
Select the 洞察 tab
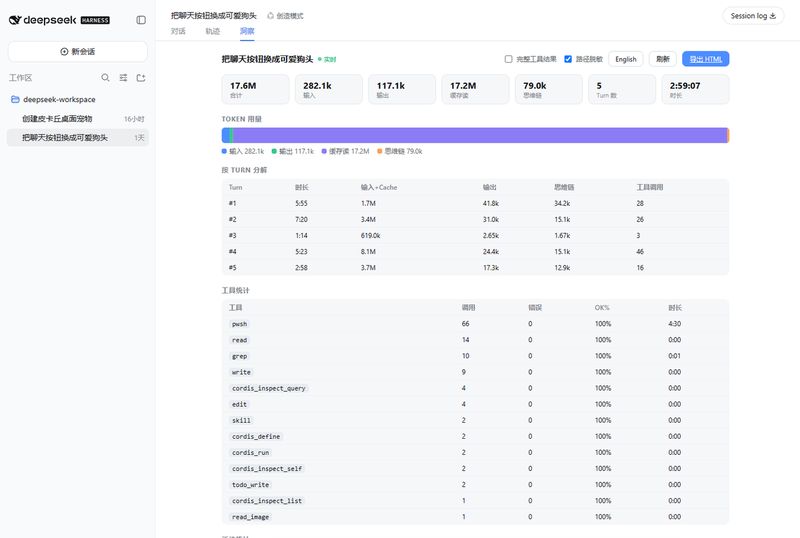pos(247,31)
